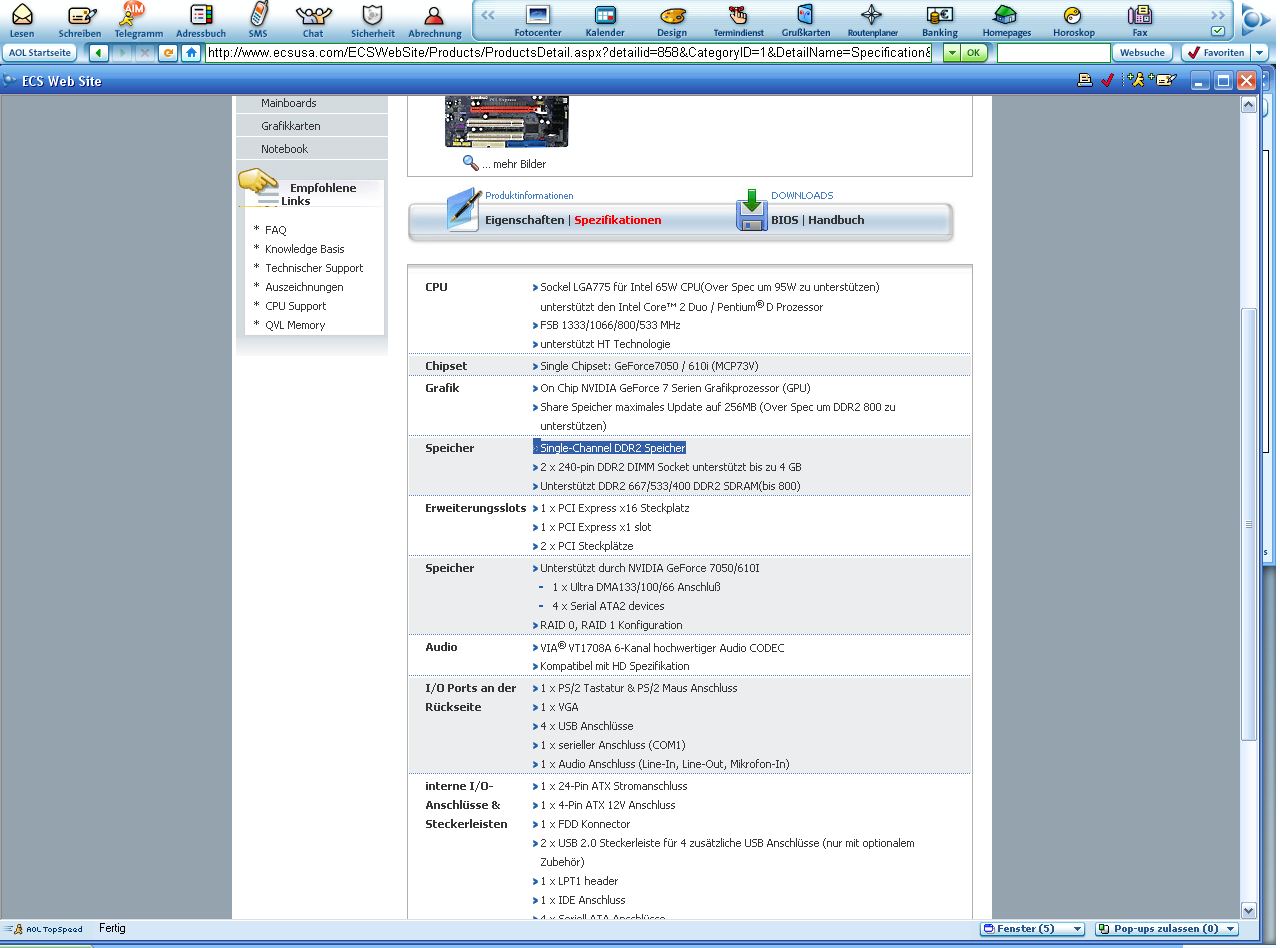Click the AOL TopSpeed status icon
This screenshot has height=948, width=1280.
43,929
